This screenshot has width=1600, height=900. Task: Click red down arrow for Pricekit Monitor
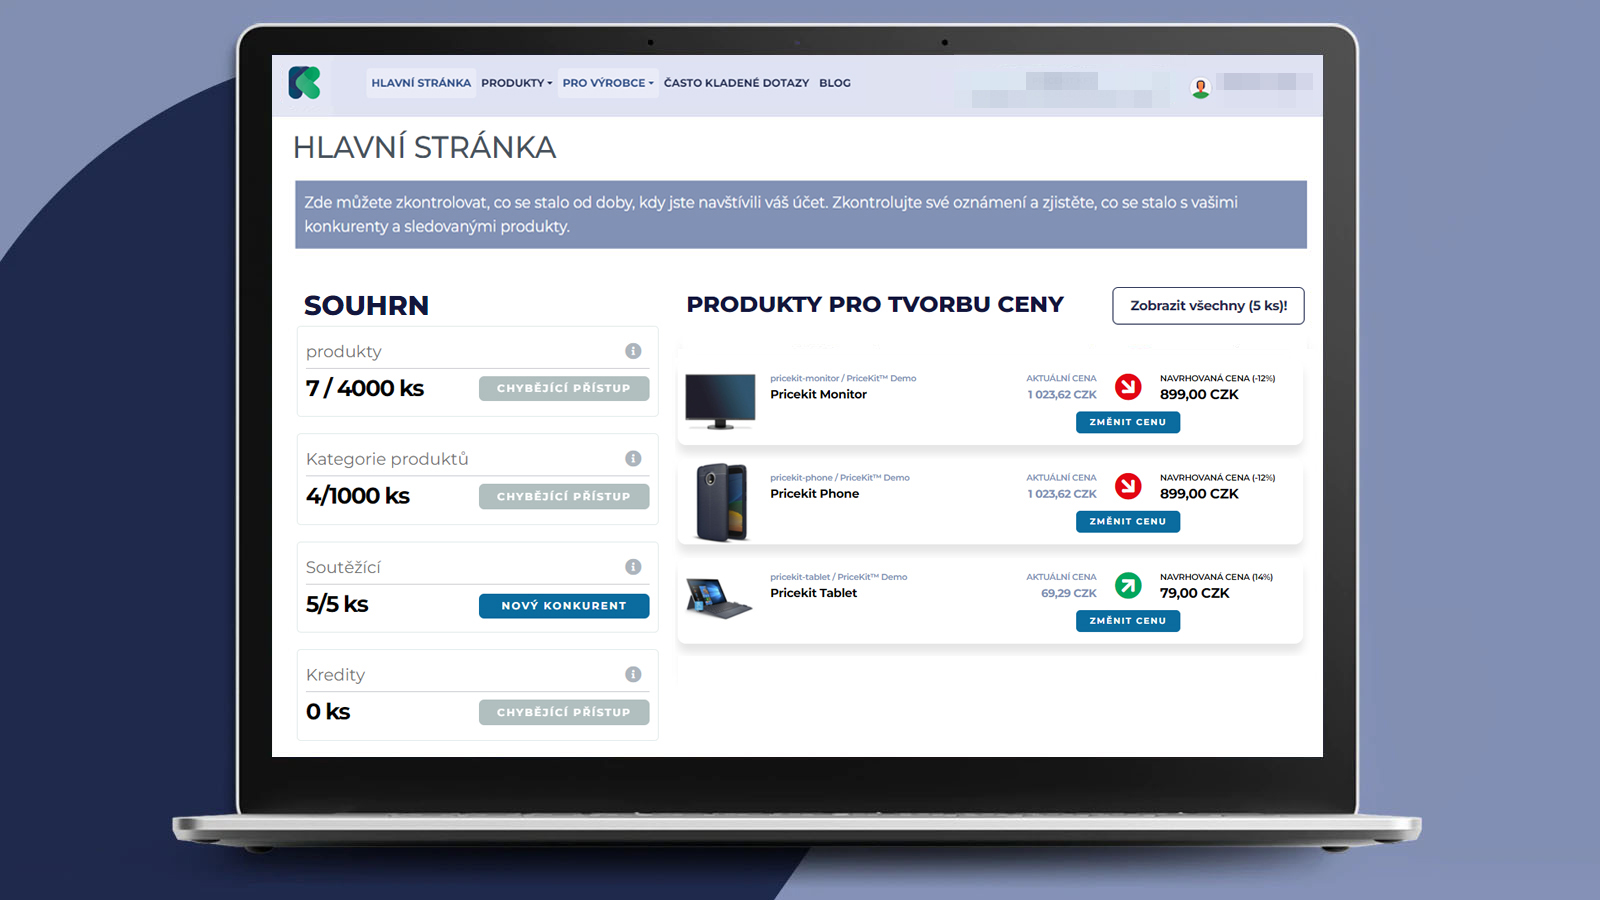click(x=1128, y=386)
